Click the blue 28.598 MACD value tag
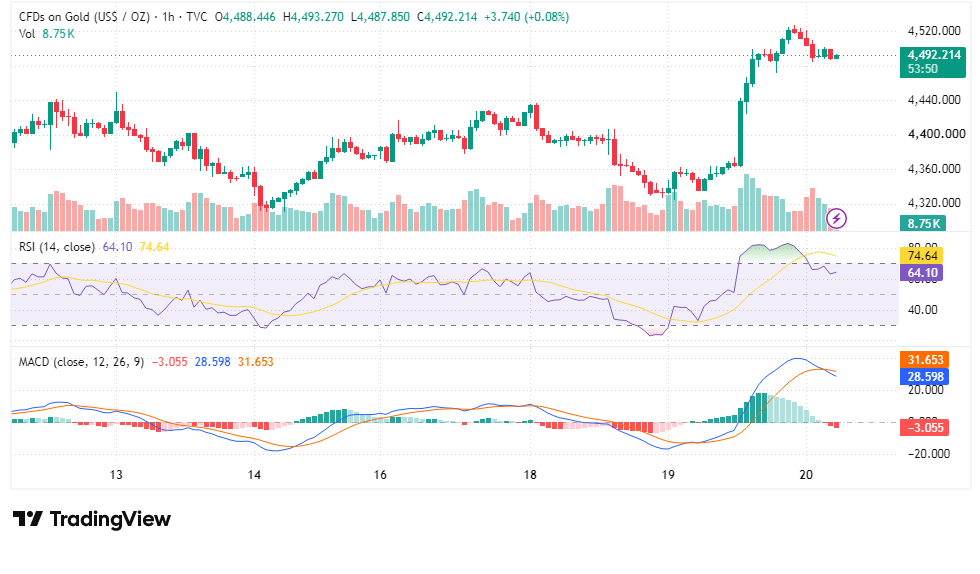The height and width of the screenshot is (574, 980). tap(924, 376)
